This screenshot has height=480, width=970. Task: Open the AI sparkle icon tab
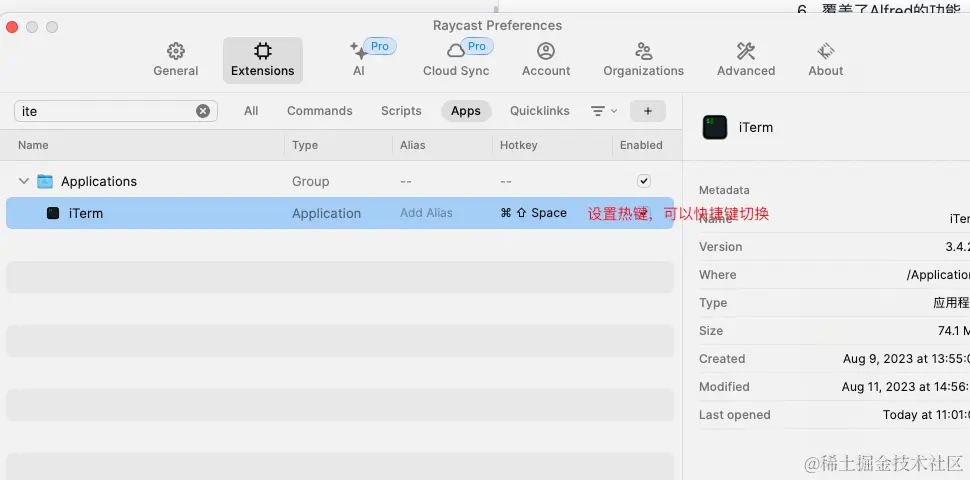[358, 51]
